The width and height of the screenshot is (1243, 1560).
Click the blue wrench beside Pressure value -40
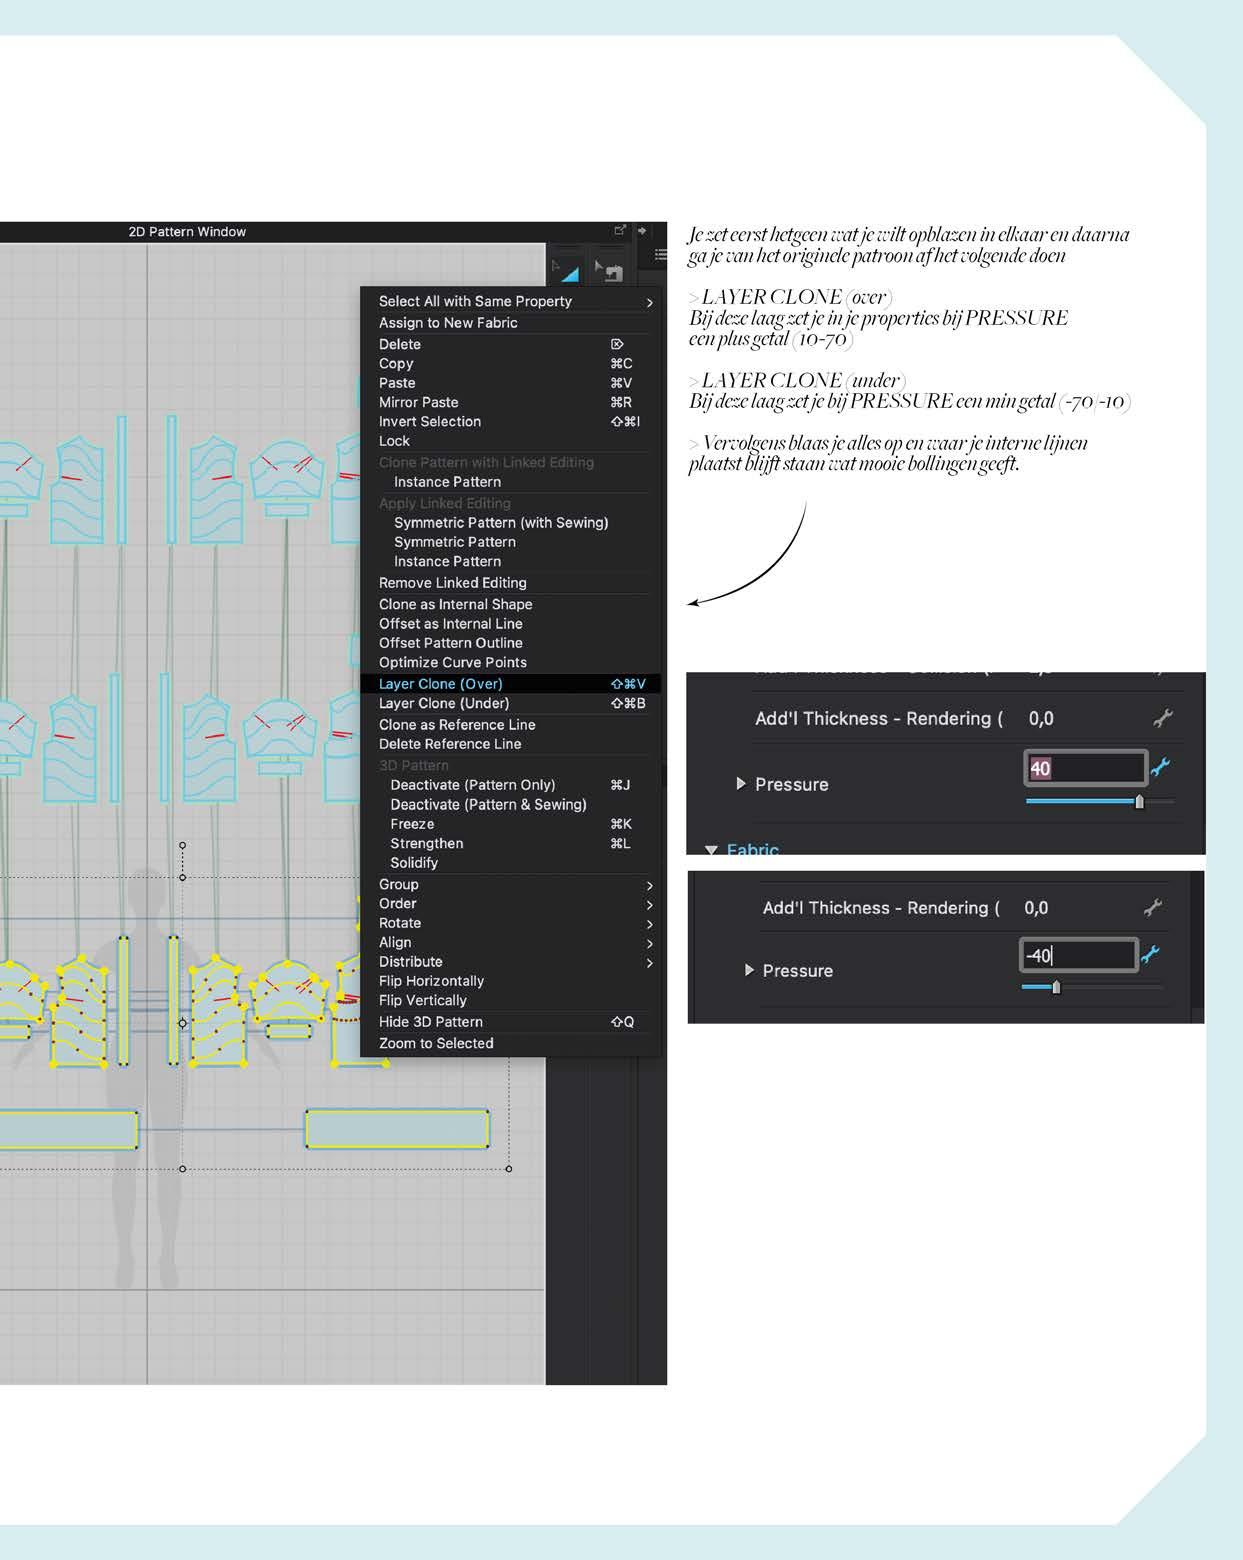[x=1151, y=955]
